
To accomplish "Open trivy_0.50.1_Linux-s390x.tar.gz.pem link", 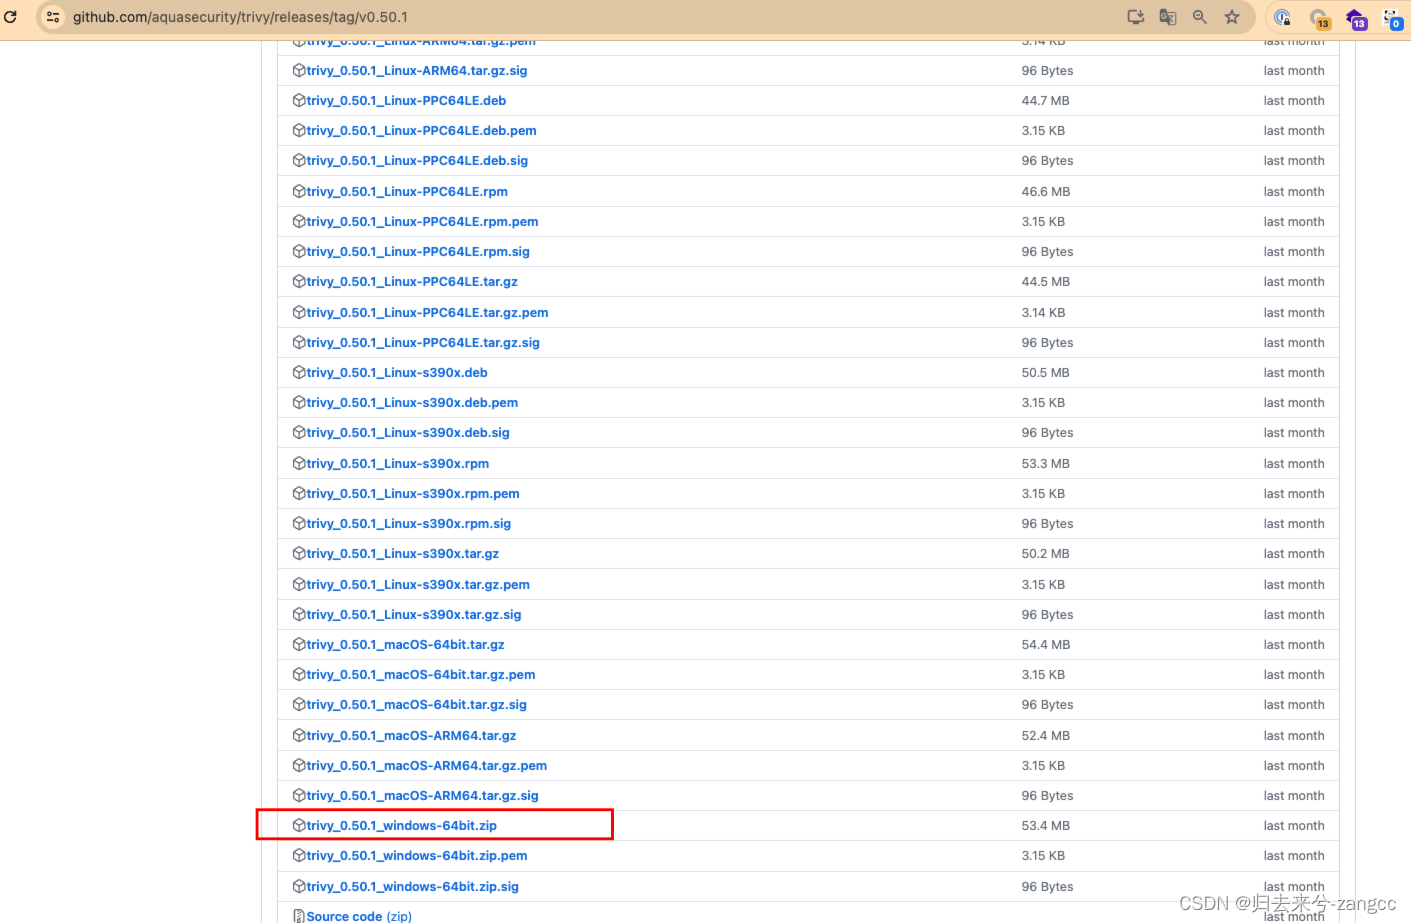I will click(418, 585).
